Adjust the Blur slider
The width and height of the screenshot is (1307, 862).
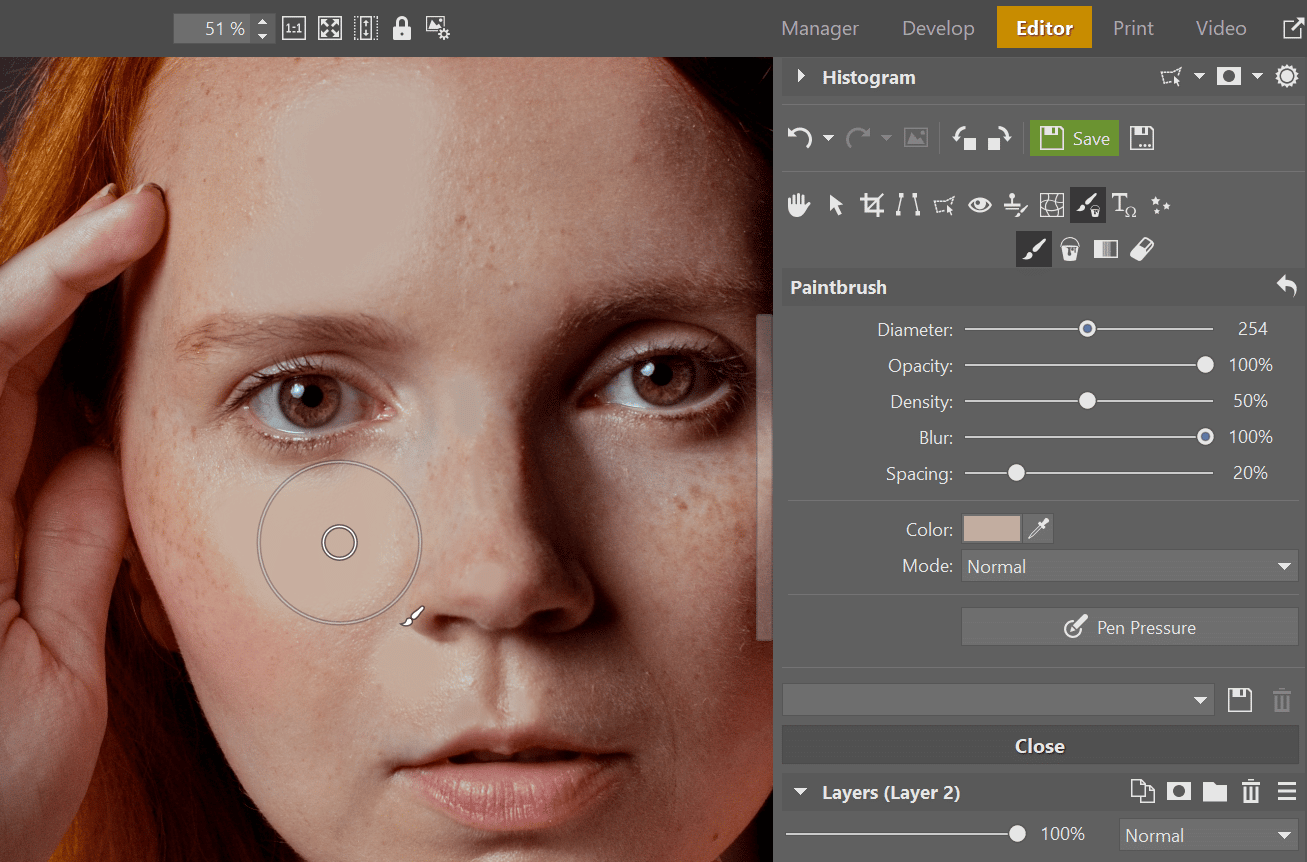[1088, 437]
